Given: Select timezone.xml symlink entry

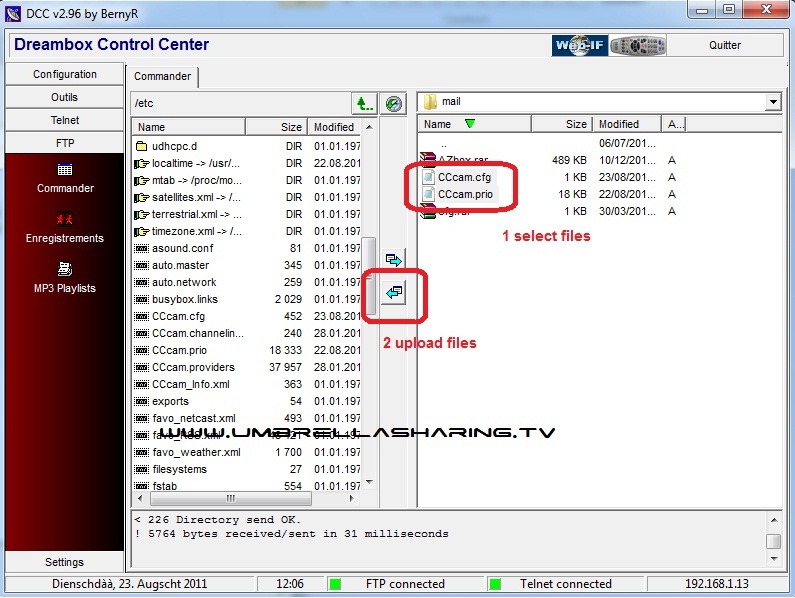Looking at the screenshot, I should tap(247, 231).
